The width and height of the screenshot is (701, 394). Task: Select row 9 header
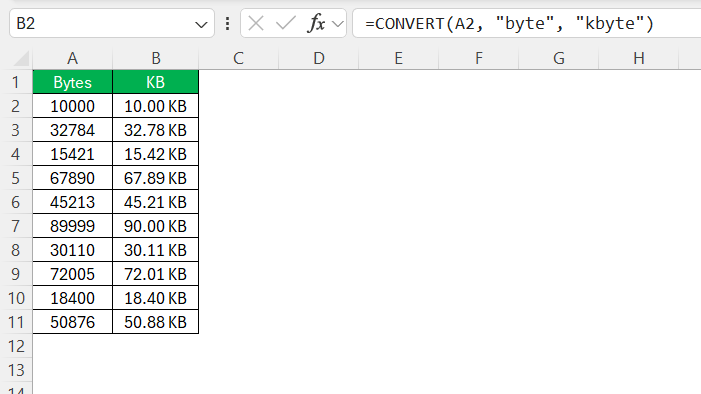coord(16,274)
